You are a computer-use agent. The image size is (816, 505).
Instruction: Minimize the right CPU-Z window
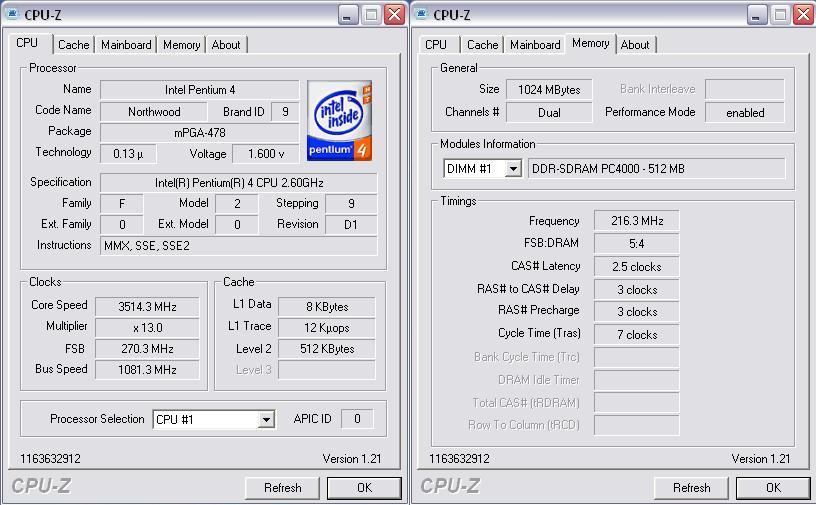(x=757, y=15)
